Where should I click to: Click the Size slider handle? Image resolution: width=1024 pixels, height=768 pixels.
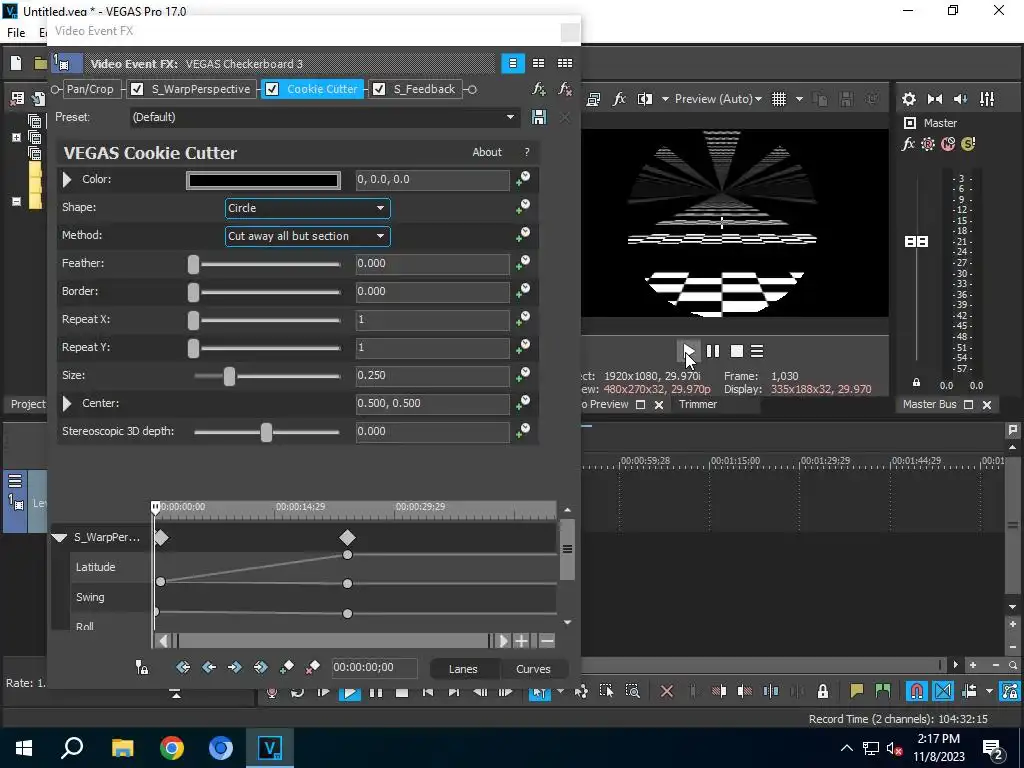tap(229, 376)
